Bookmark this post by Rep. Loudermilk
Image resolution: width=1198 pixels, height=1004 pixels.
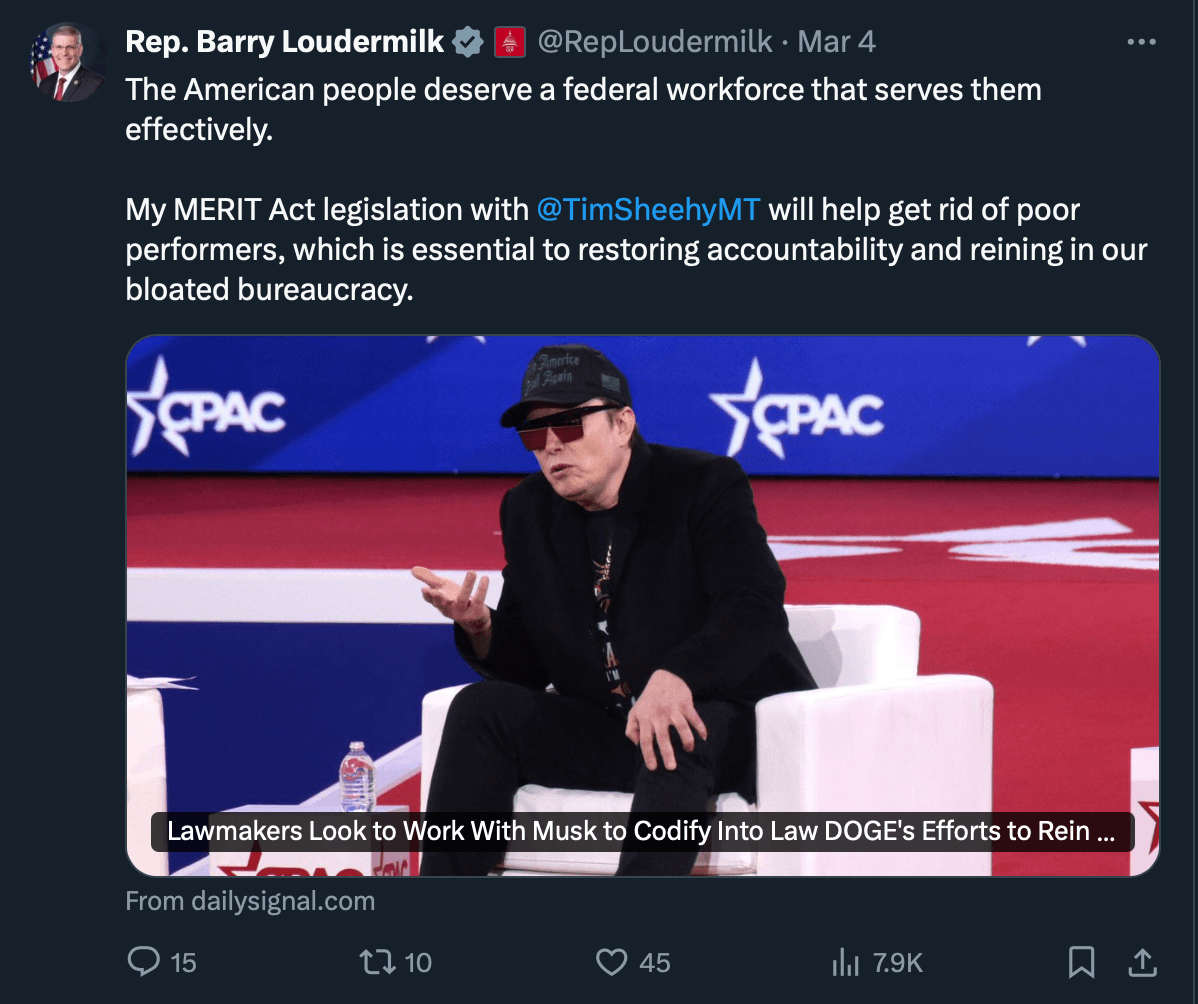[x=1081, y=962]
